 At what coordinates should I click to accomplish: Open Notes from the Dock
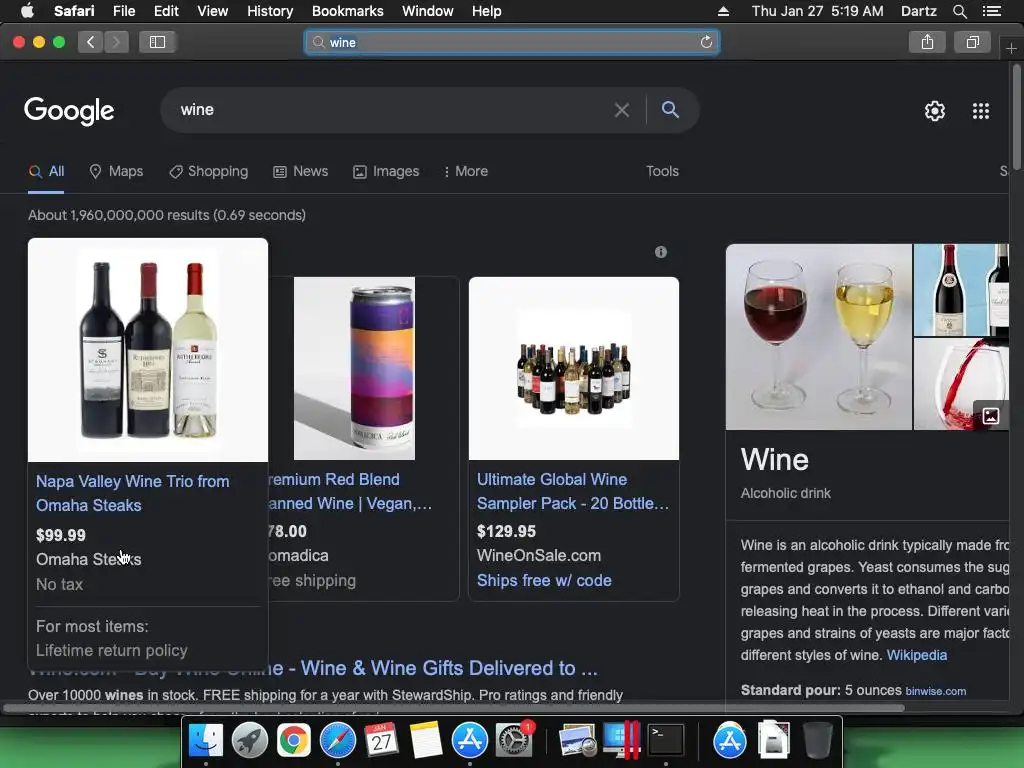click(426, 740)
